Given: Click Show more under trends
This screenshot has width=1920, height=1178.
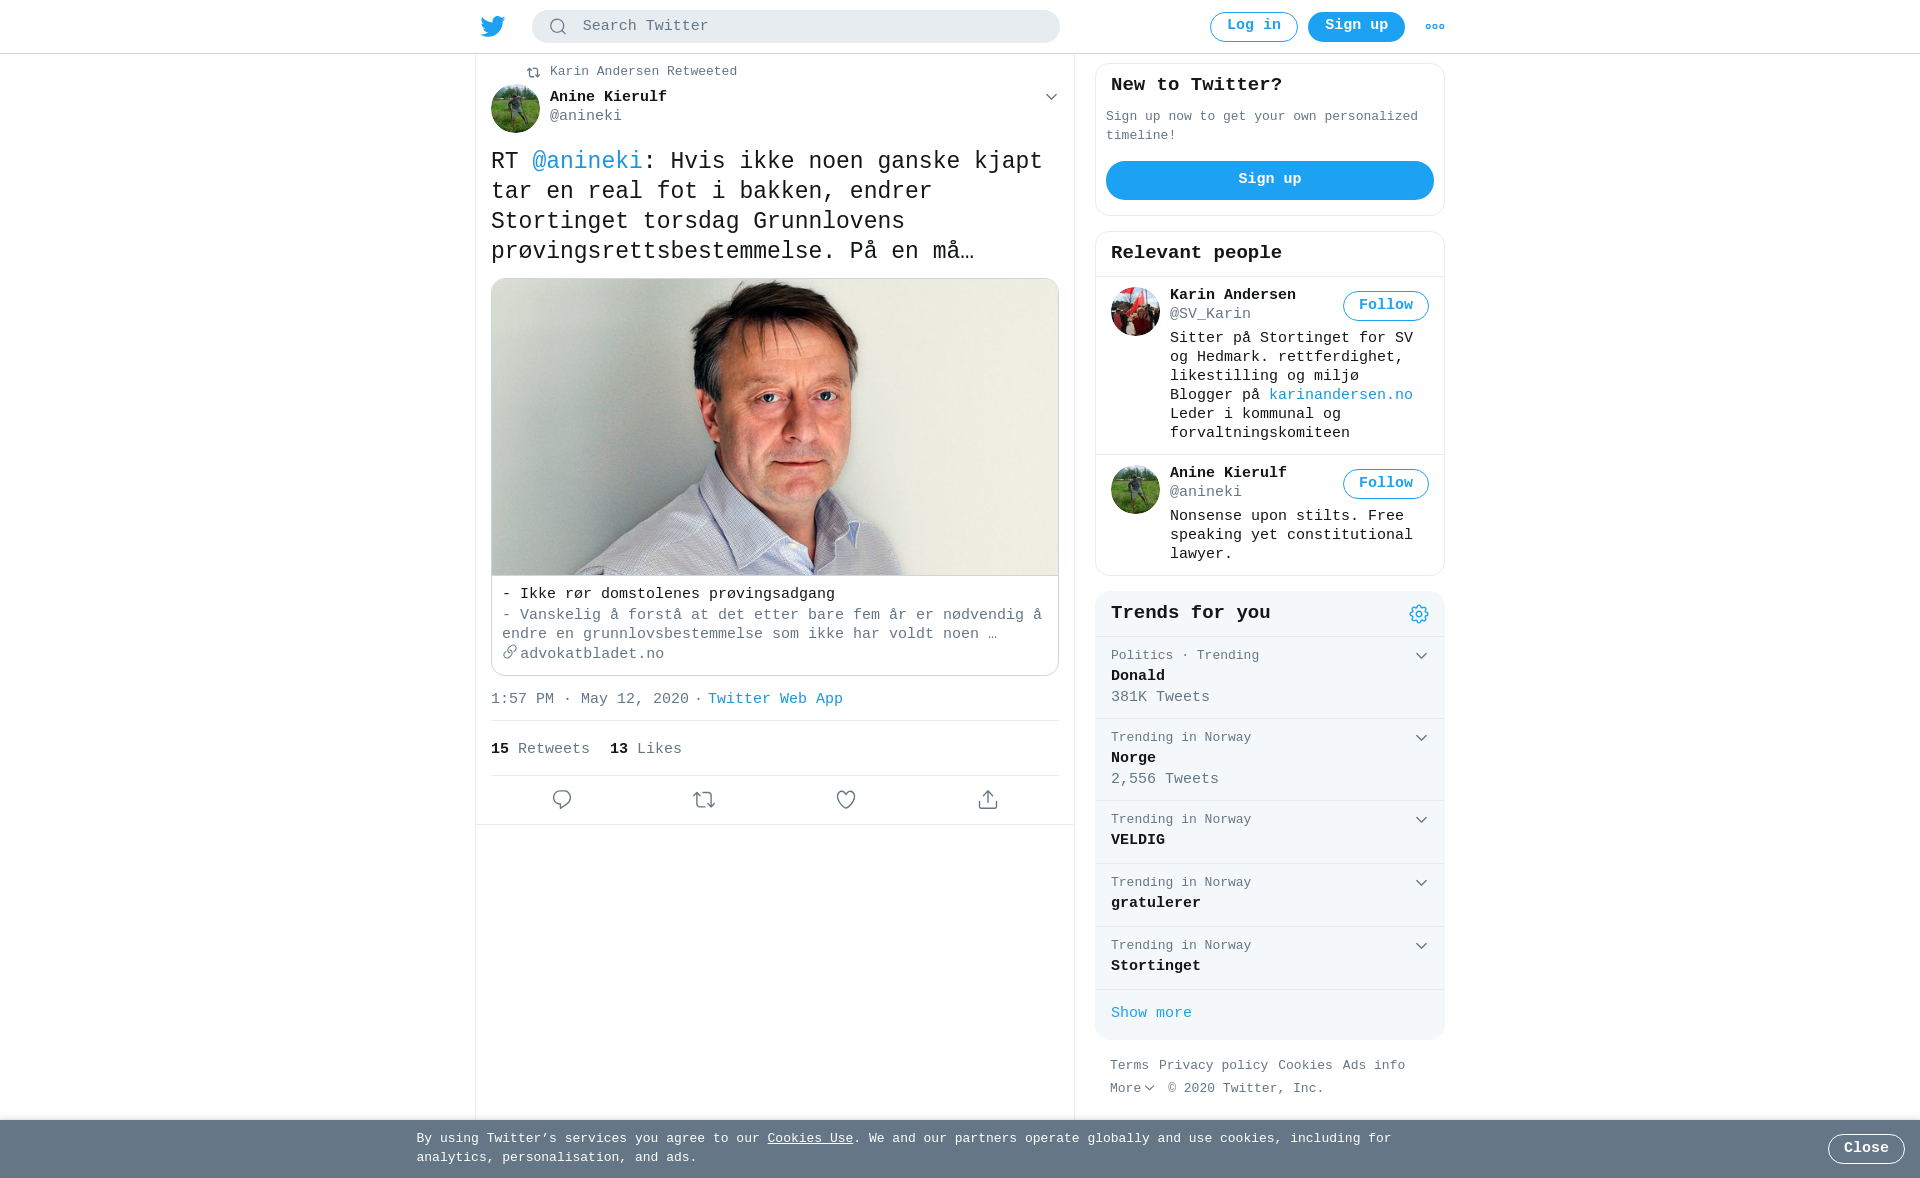Looking at the screenshot, I should (1151, 1013).
